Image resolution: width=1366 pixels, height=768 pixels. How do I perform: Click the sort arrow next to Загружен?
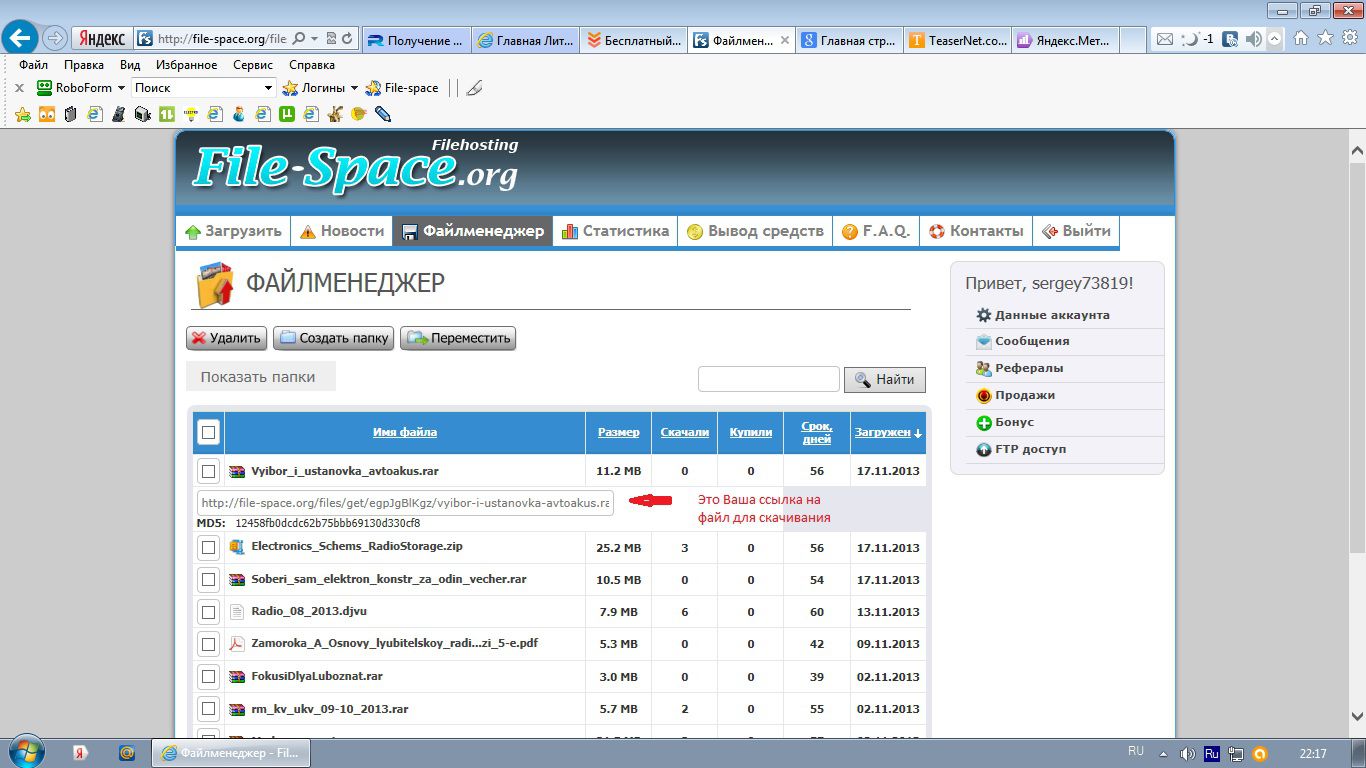[x=918, y=433]
